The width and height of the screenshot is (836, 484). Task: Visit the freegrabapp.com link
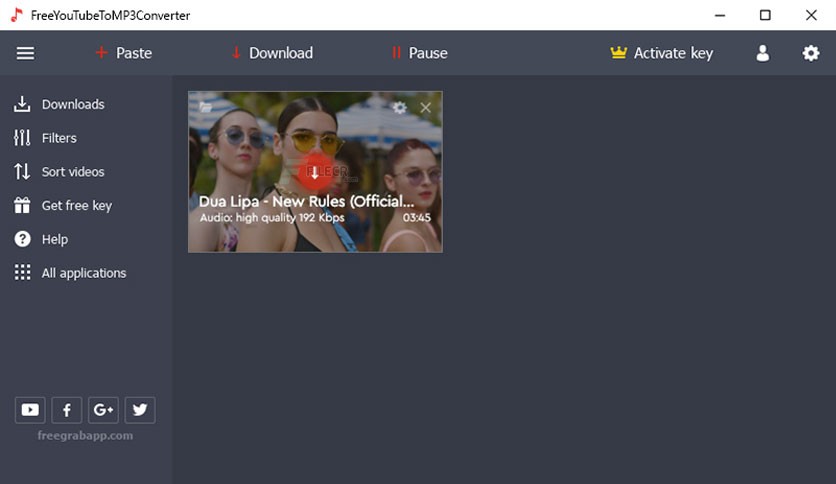[x=85, y=435]
